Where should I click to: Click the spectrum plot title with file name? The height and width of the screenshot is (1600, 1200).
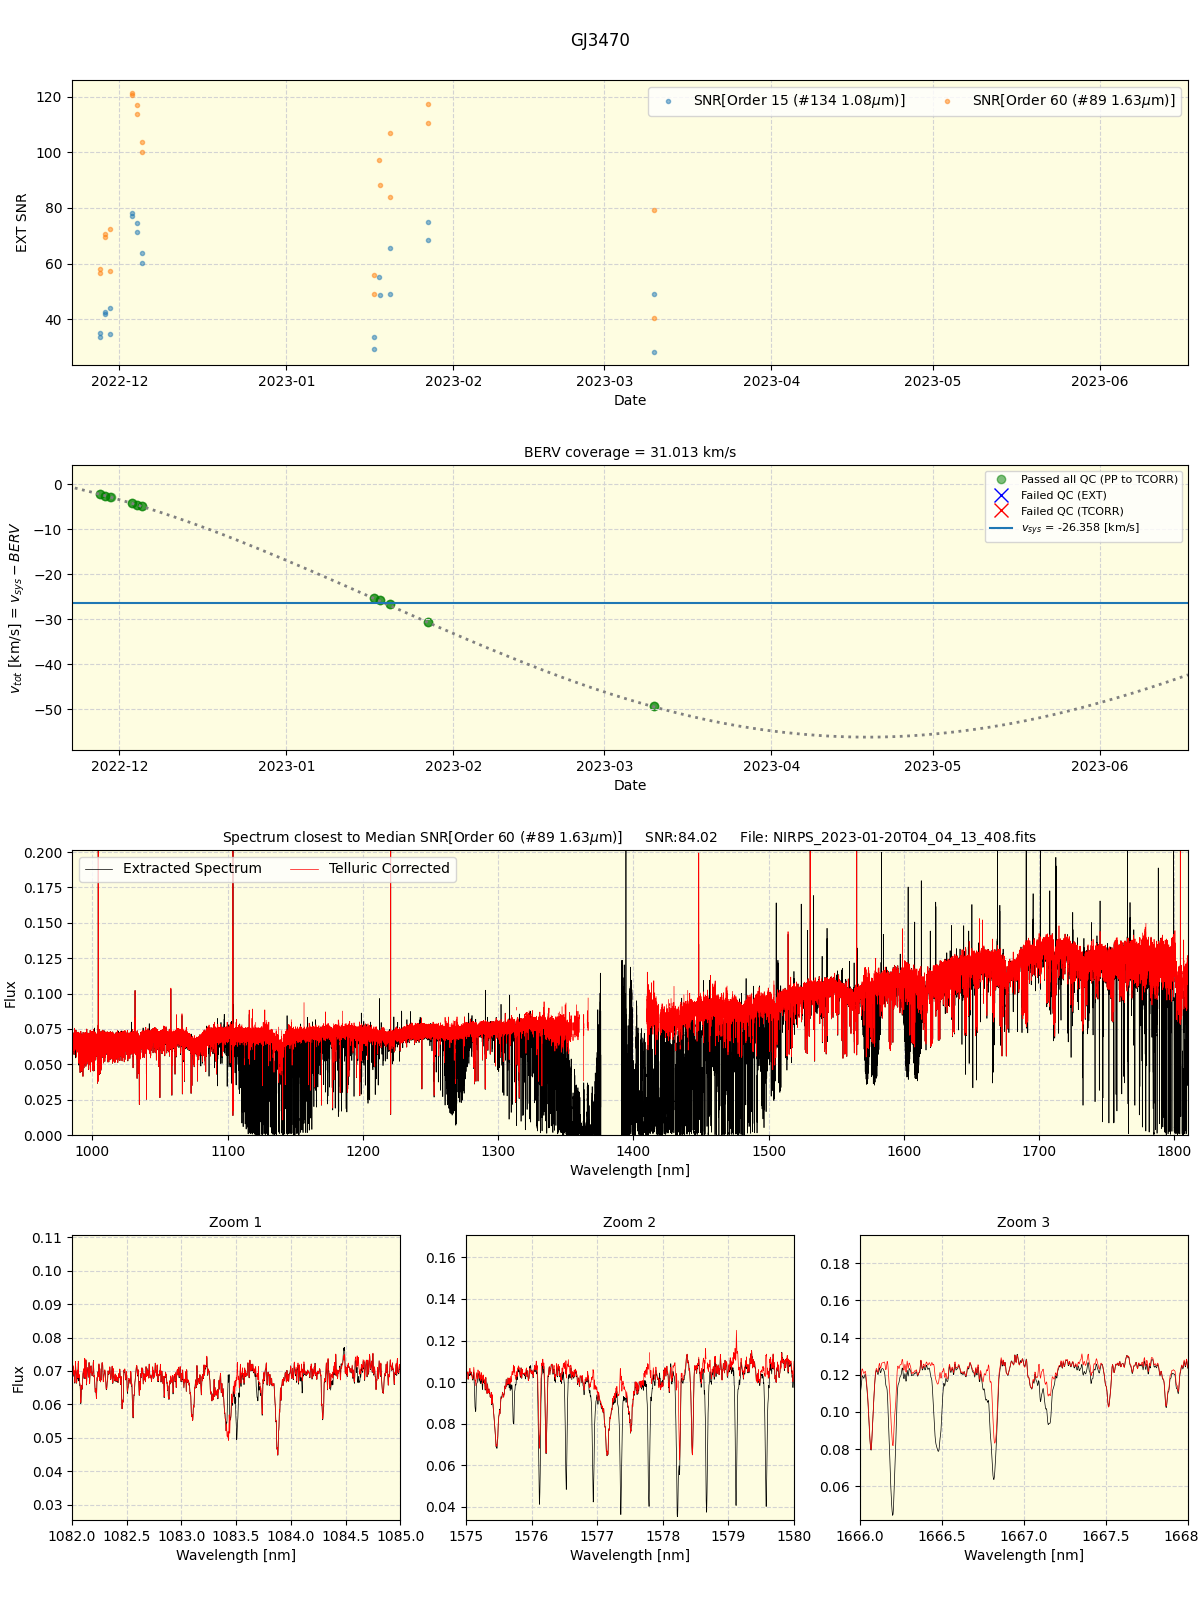[630, 838]
